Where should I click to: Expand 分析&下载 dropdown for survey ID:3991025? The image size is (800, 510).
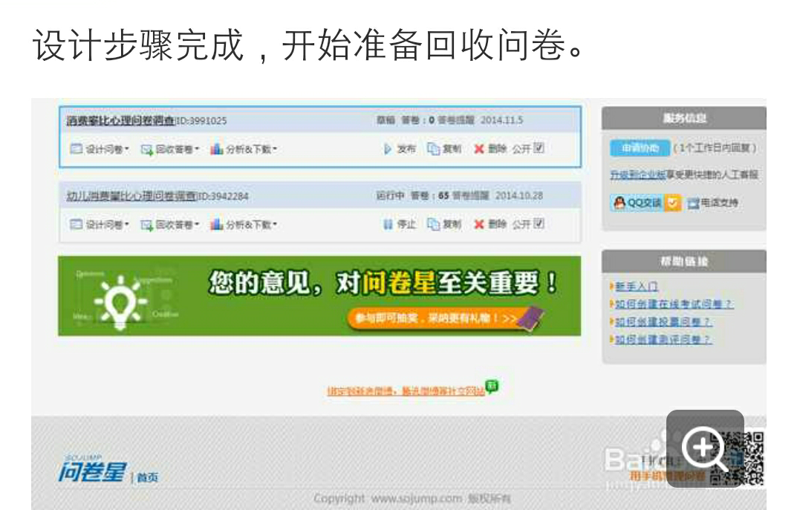point(244,149)
